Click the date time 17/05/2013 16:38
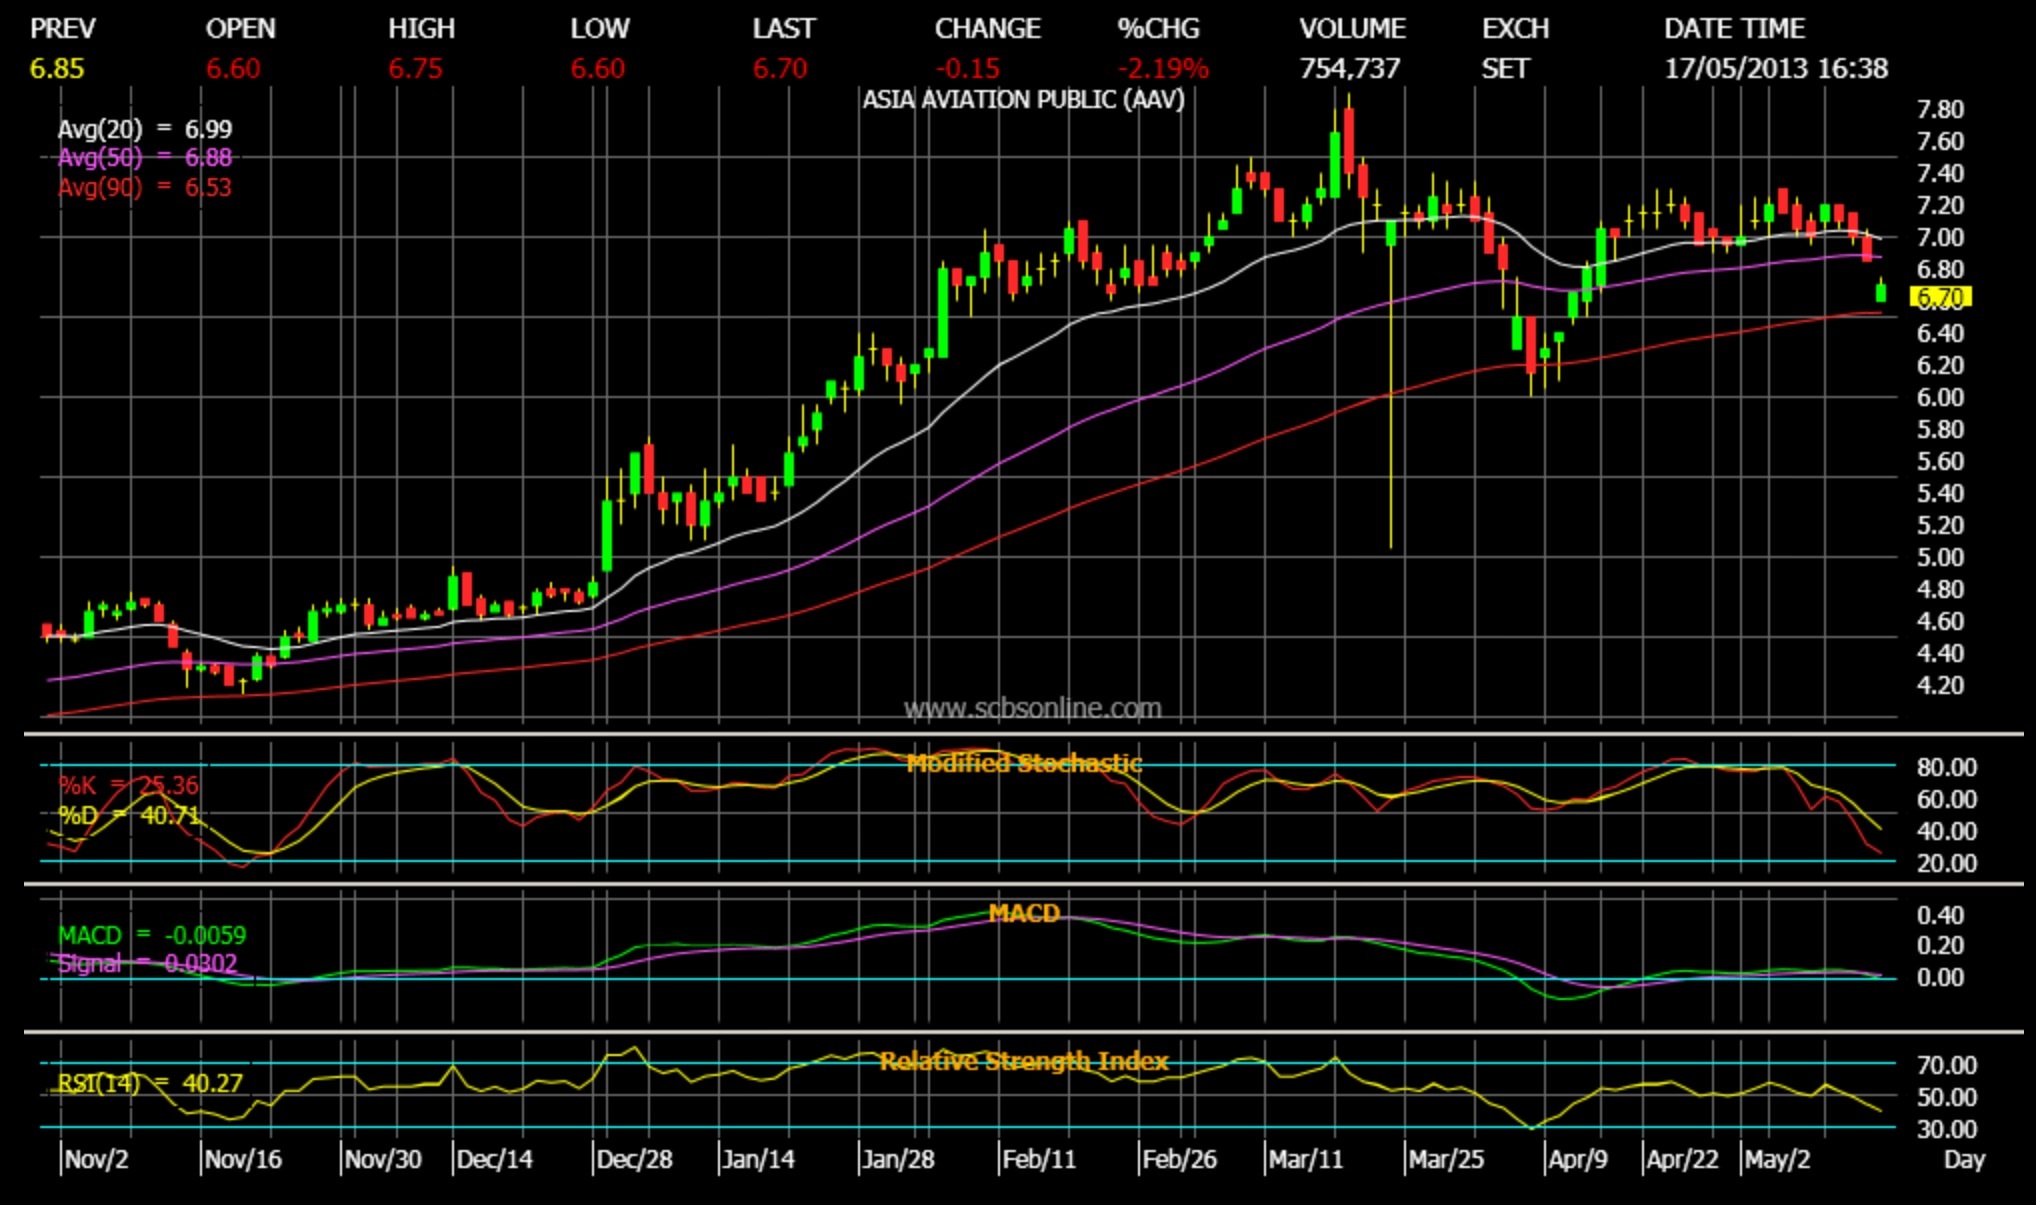2036x1205 pixels. pyautogui.click(x=1776, y=69)
